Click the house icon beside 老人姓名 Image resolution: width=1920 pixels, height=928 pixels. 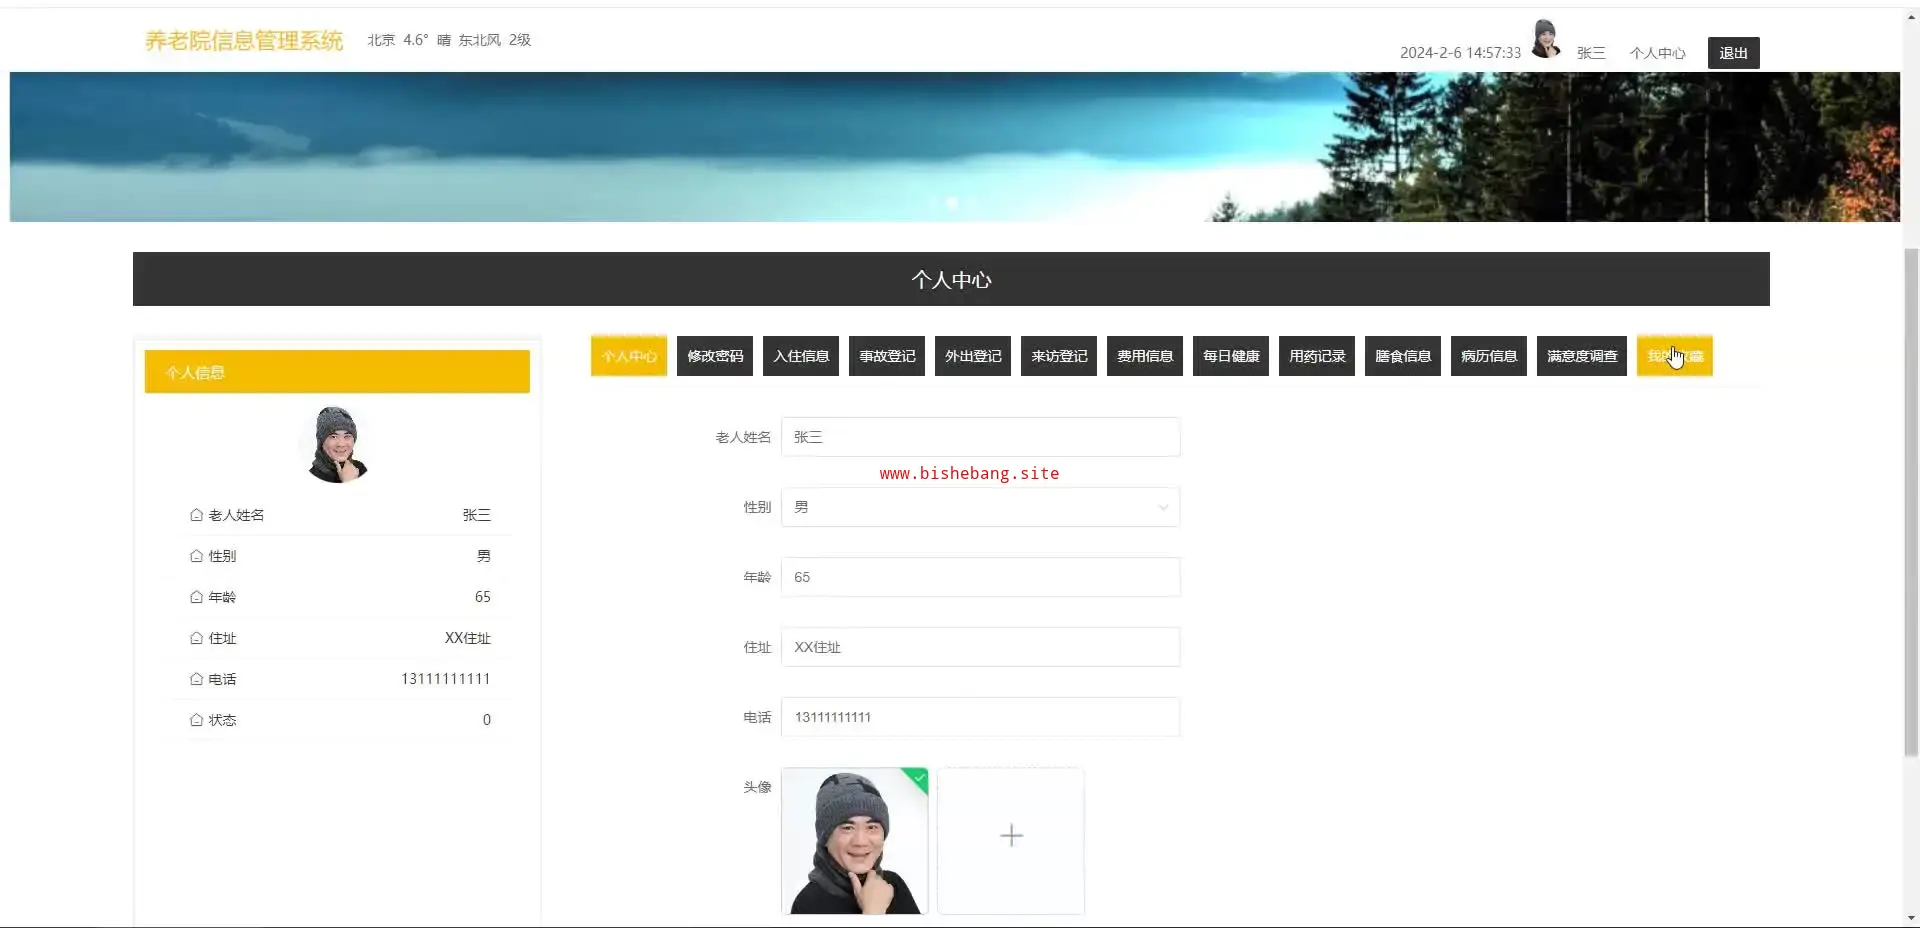click(196, 515)
